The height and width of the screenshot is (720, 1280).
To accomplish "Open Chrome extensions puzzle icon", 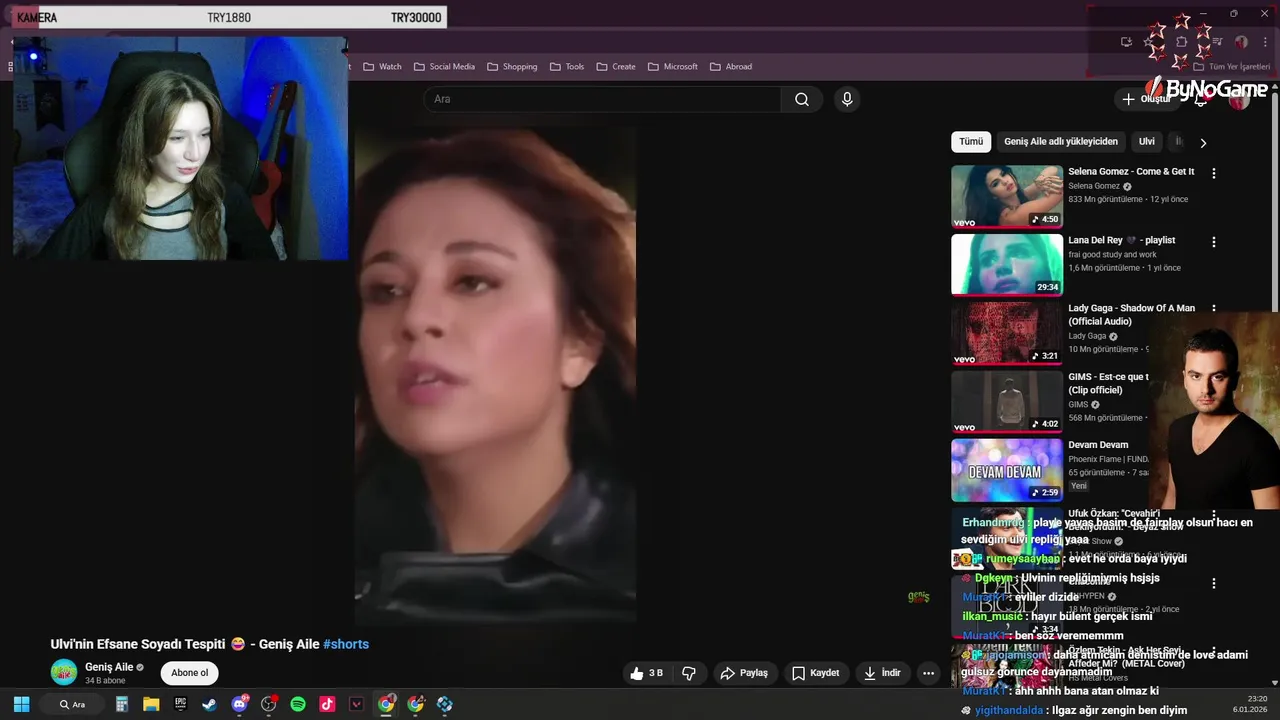I will (1181, 42).
